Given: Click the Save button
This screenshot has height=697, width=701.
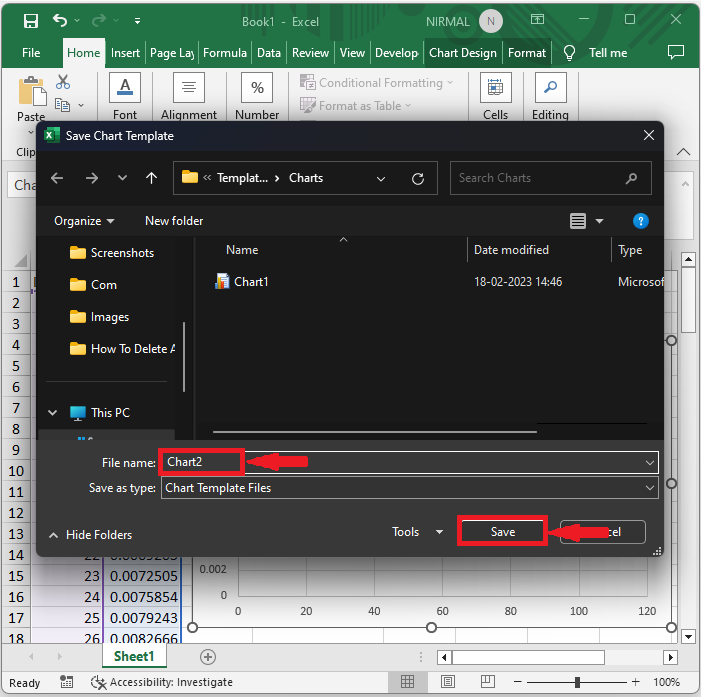Looking at the screenshot, I should pos(502,532).
